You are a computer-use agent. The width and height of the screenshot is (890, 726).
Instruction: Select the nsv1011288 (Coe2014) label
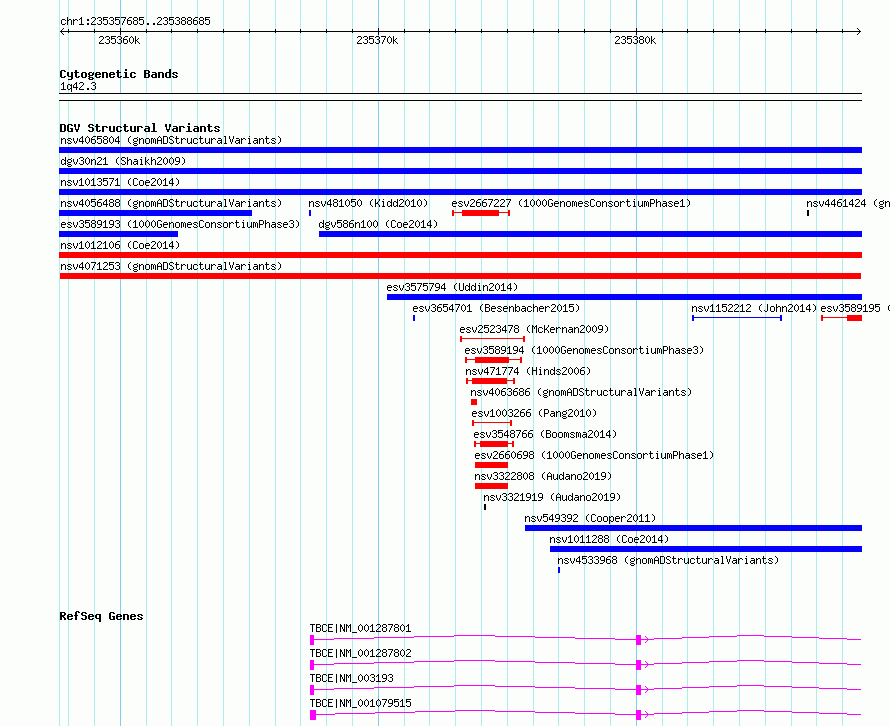pyautogui.click(x=609, y=539)
